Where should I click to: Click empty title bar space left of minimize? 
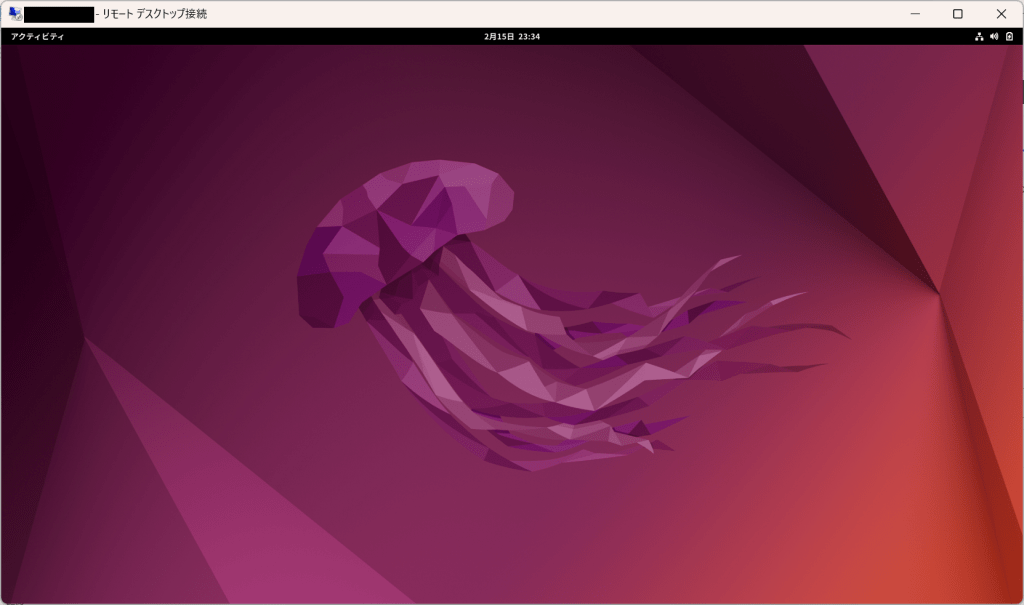click(x=600, y=14)
